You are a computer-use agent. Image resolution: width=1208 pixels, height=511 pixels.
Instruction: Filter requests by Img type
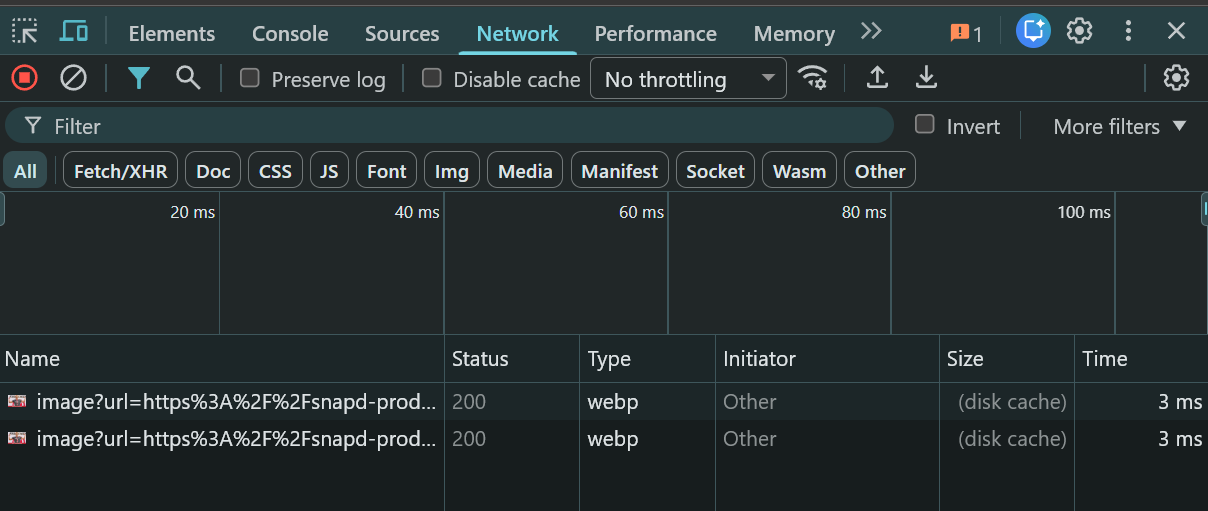(452, 171)
